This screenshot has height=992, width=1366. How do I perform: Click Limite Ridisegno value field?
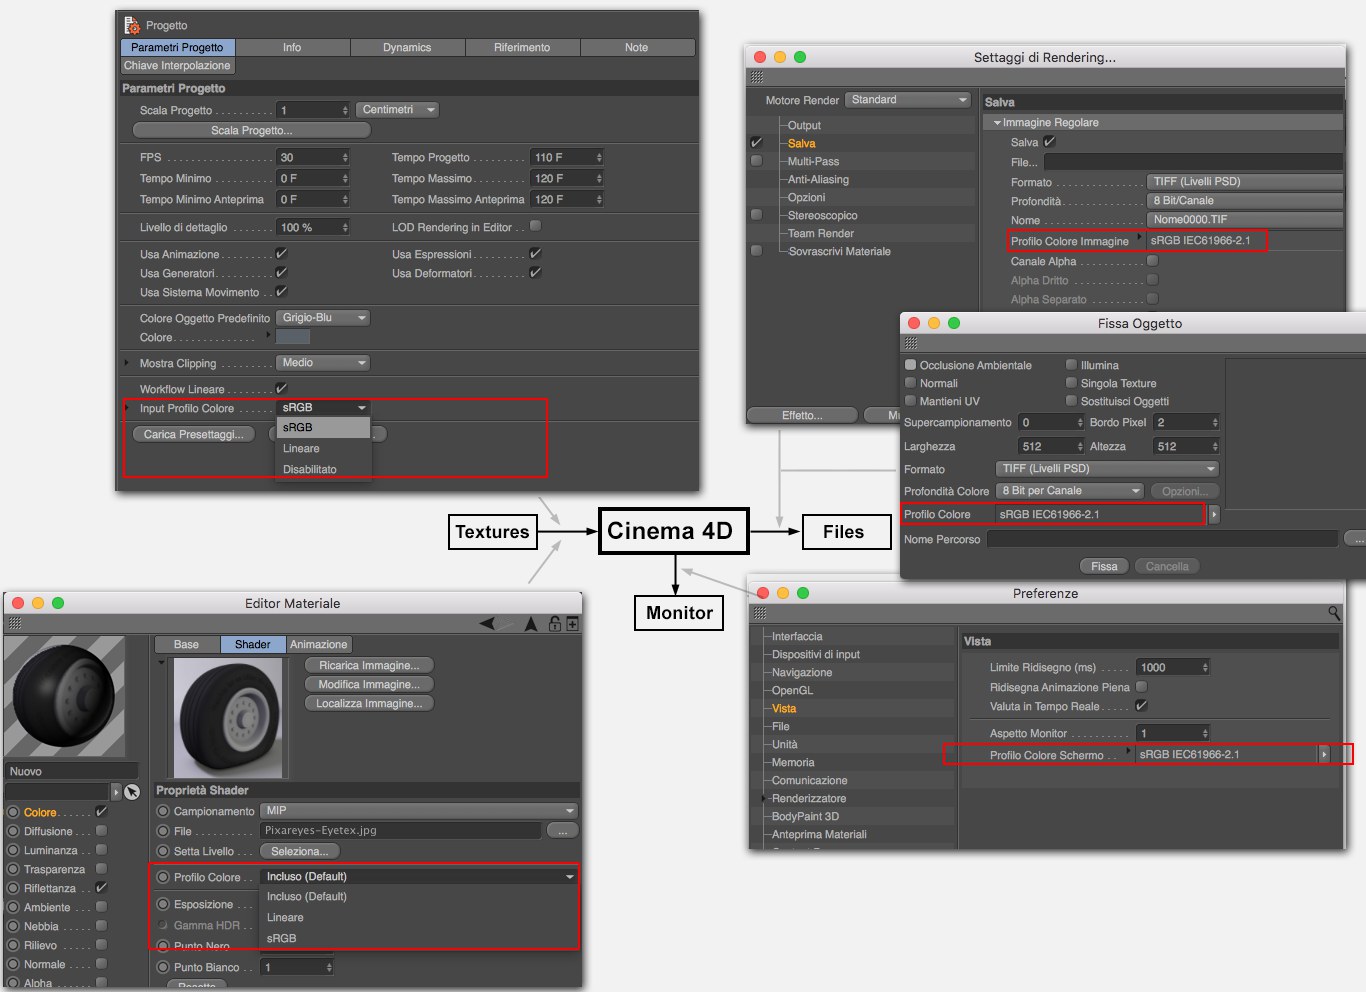click(x=1173, y=667)
